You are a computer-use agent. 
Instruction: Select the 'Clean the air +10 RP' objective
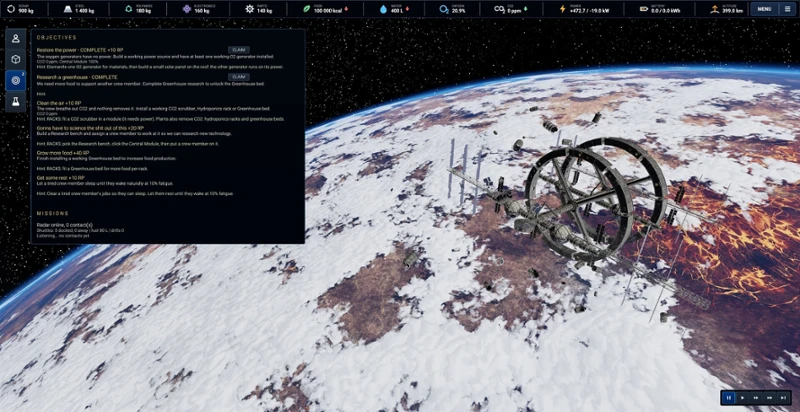[x=59, y=103]
